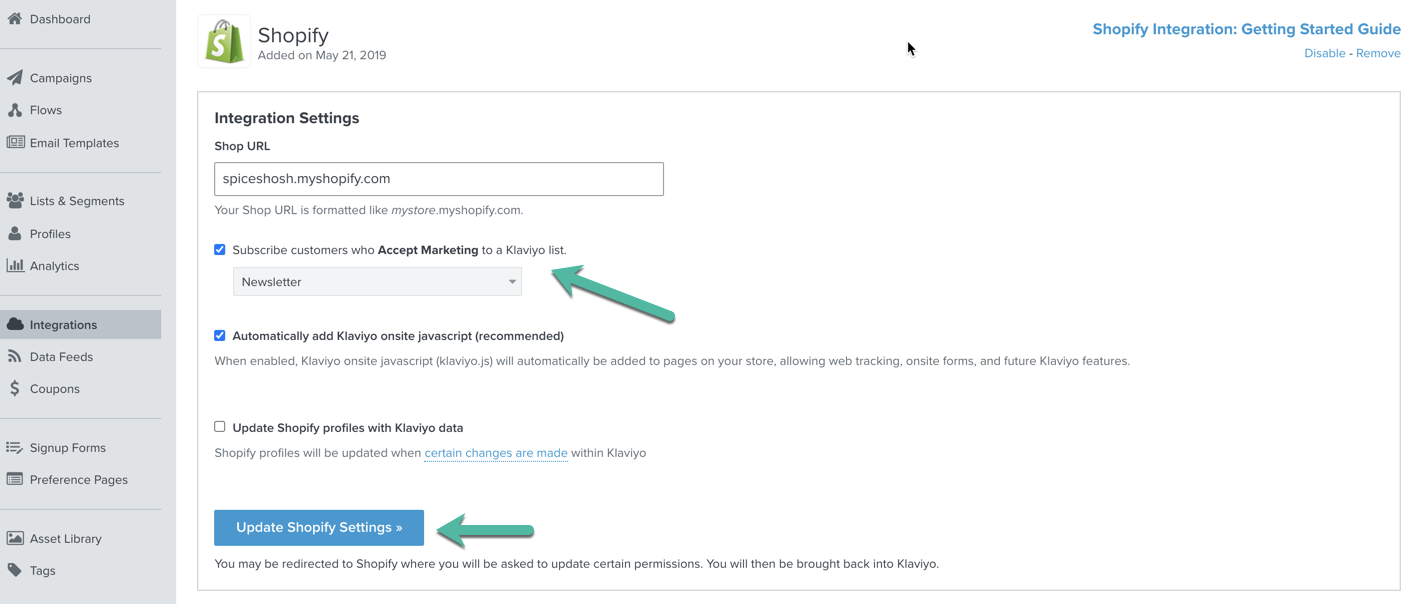This screenshot has width=1421, height=604.
Task: Uncheck Subscribe customers who Accept Marketing
Action: (x=220, y=250)
